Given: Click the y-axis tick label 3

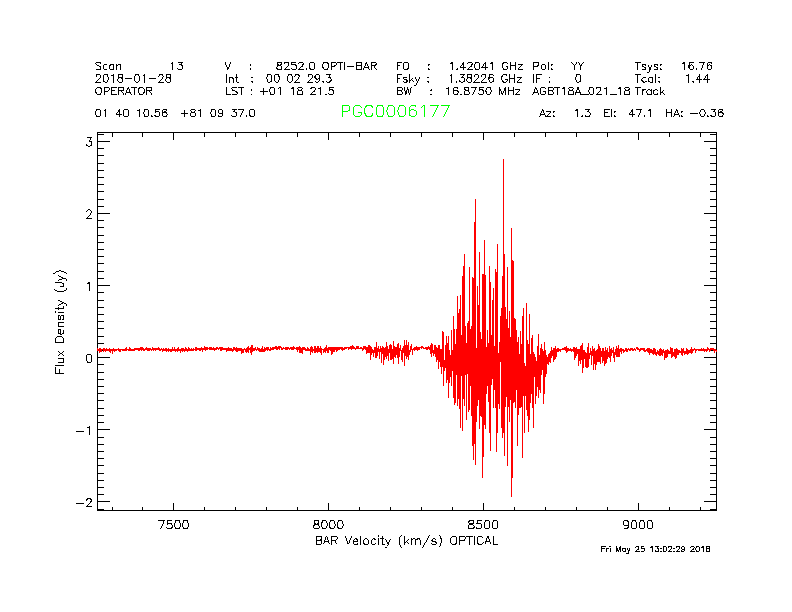Looking at the screenshot, I should (89, 142).
